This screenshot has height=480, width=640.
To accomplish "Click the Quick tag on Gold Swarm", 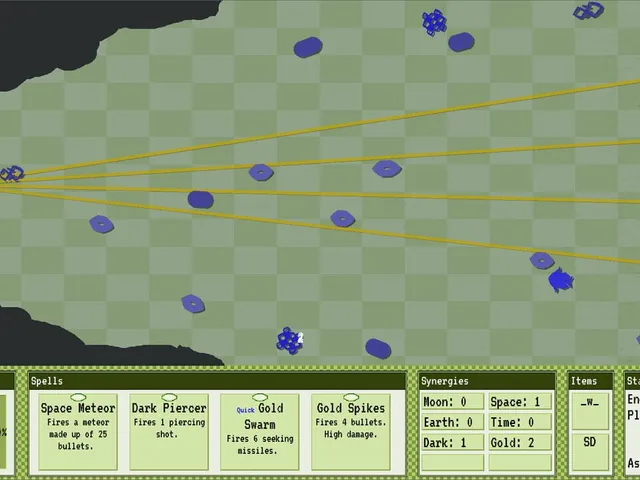I will 245,410.
